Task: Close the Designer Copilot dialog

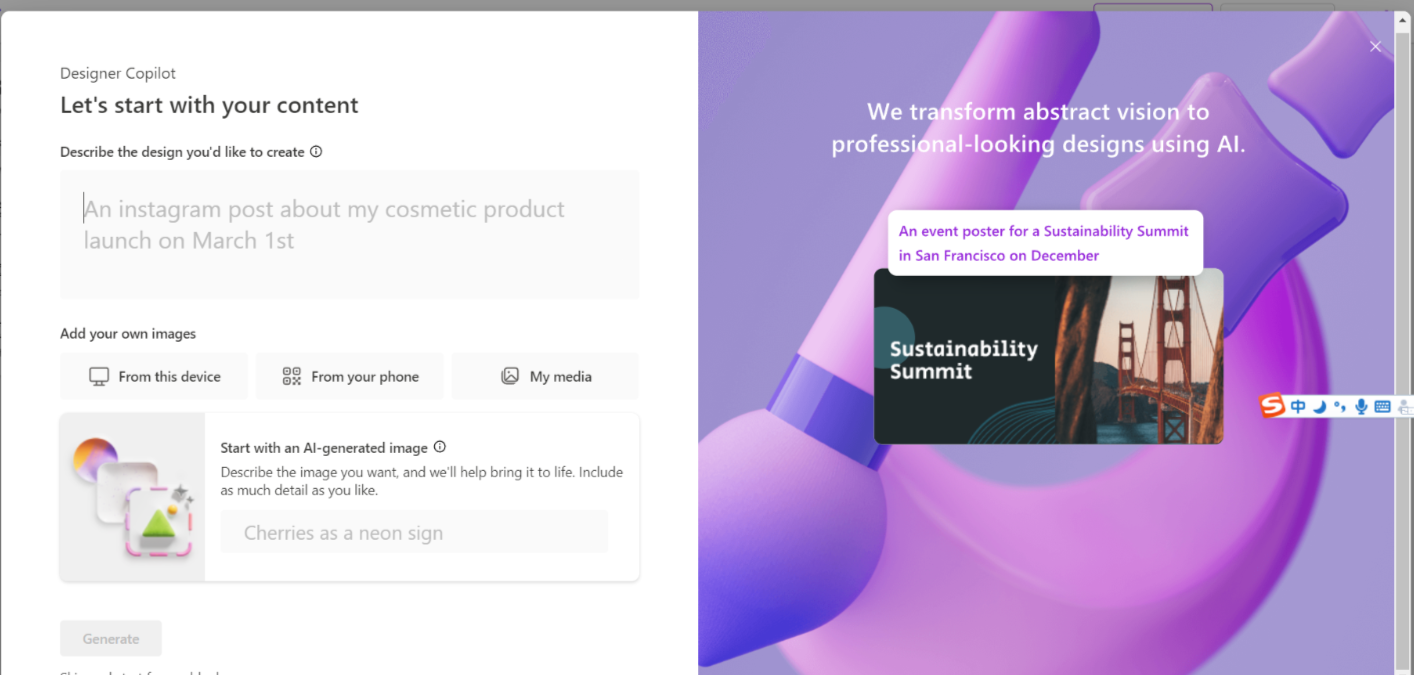Action: (x=1375, y=47)
